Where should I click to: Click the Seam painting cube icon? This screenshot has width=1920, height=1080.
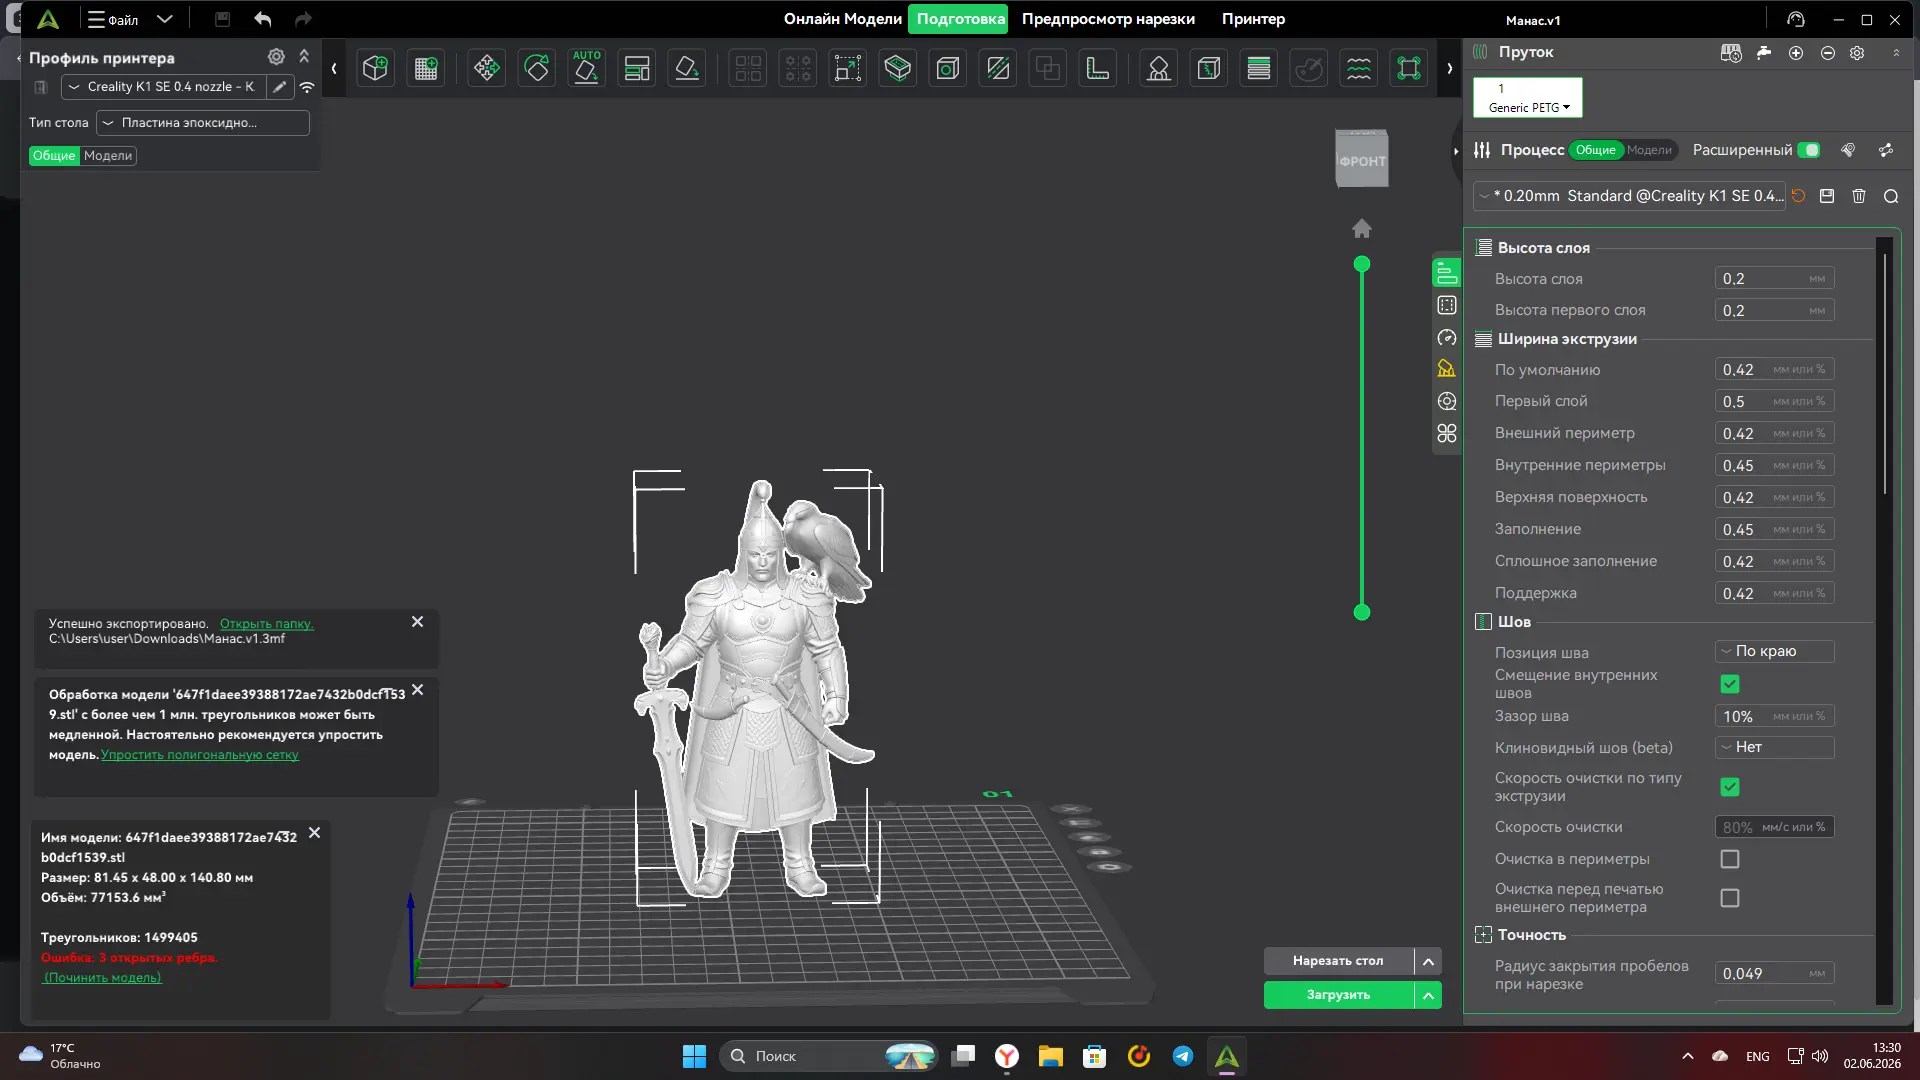[1209, 68]
